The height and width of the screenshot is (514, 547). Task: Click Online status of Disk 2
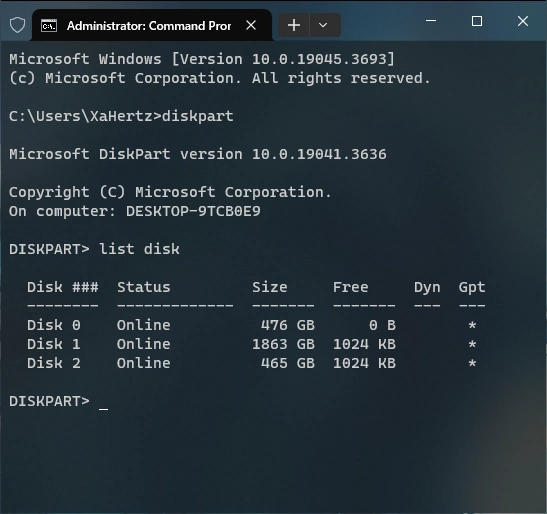tap(143, 363)
